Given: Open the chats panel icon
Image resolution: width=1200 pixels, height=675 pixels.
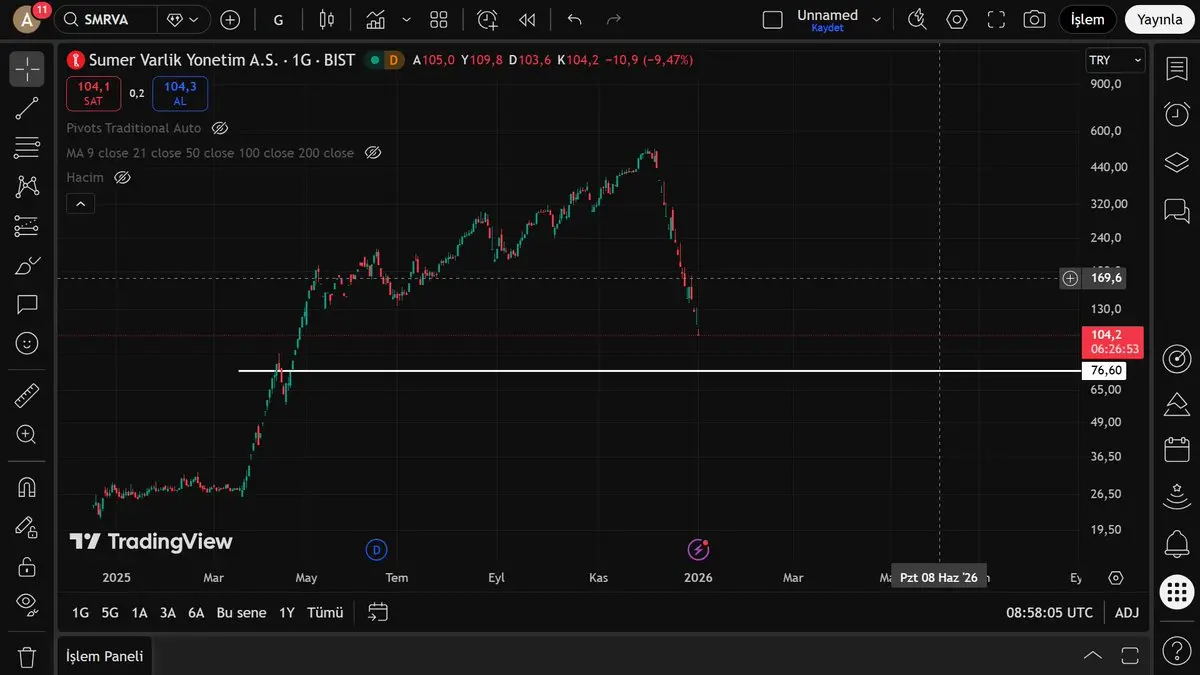Looking at the screenshot, I should (x=1177, y=210).
